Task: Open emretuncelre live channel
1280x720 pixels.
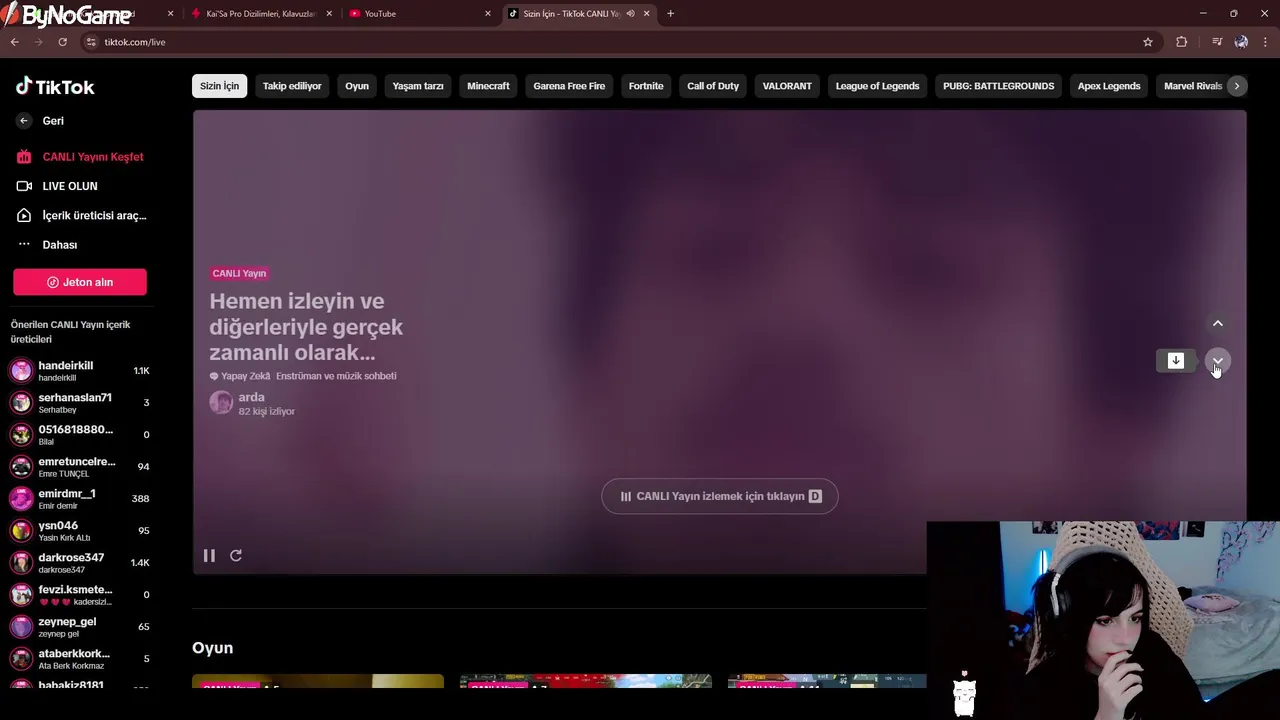Action: (80, 467)
